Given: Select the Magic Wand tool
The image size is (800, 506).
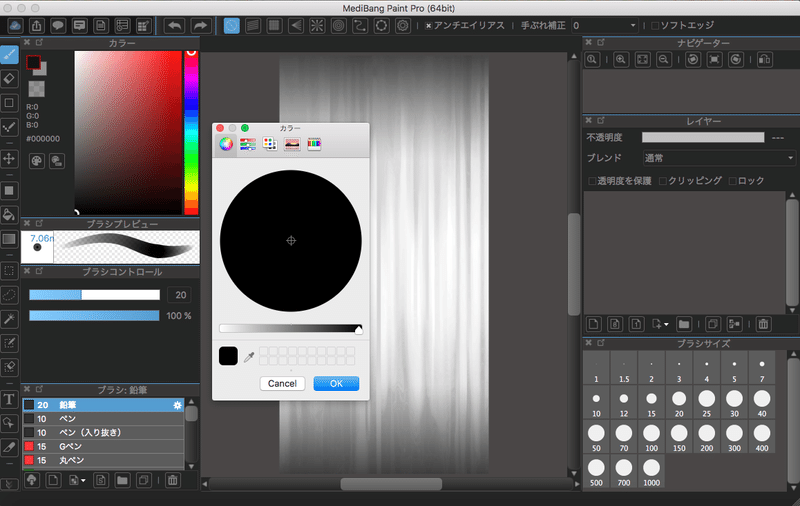Looking at the screenshot, I should click(x=9, y=319).
